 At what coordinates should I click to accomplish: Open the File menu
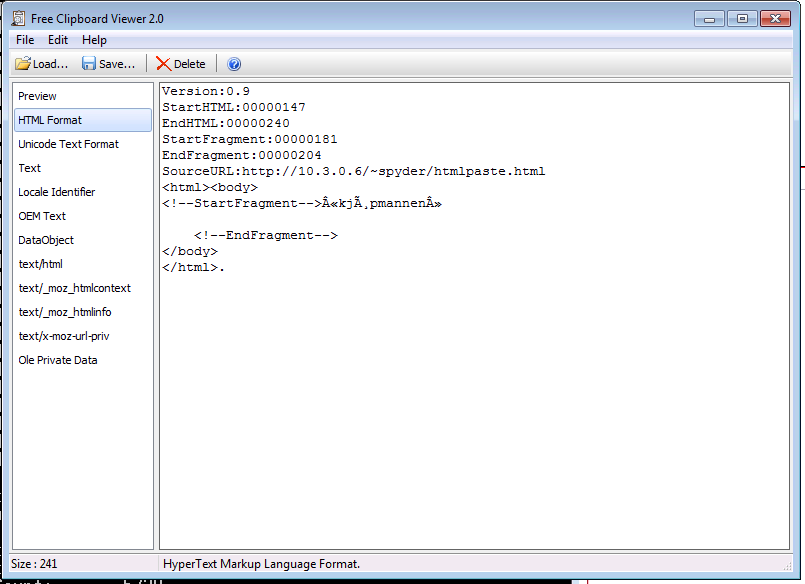tap(25, 40)
